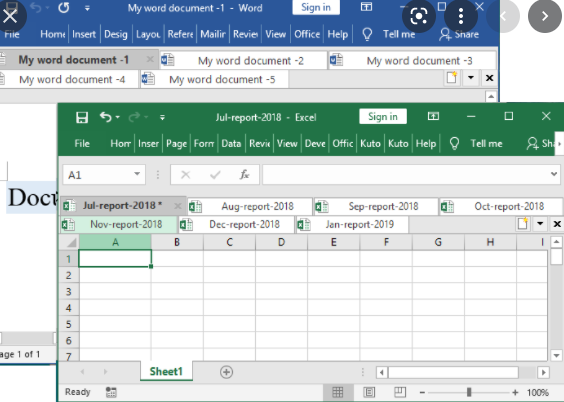Switch to Aug-report-2018 workbook tab

250,206
